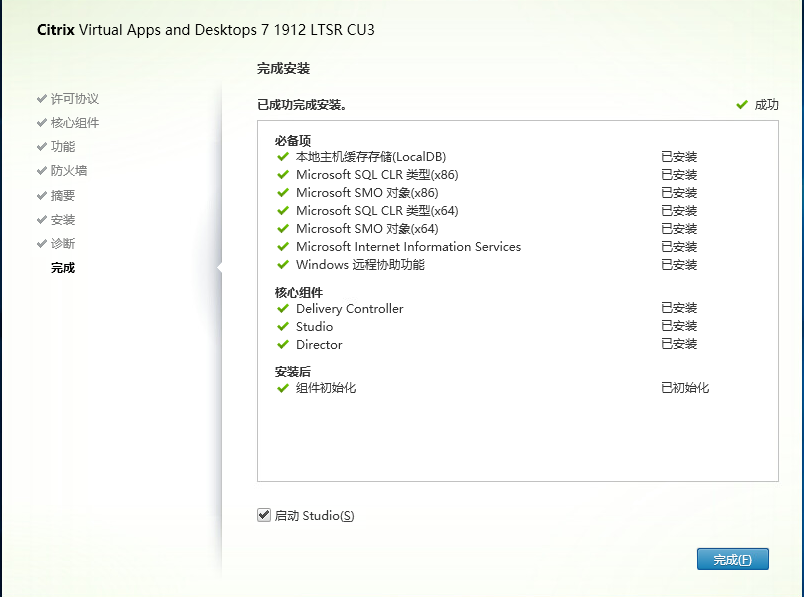This screenshot has height=597, width=804.
Task: Click the 启动 Studio(S) label text
Action: pyautogui.click(x=314, y=516)
